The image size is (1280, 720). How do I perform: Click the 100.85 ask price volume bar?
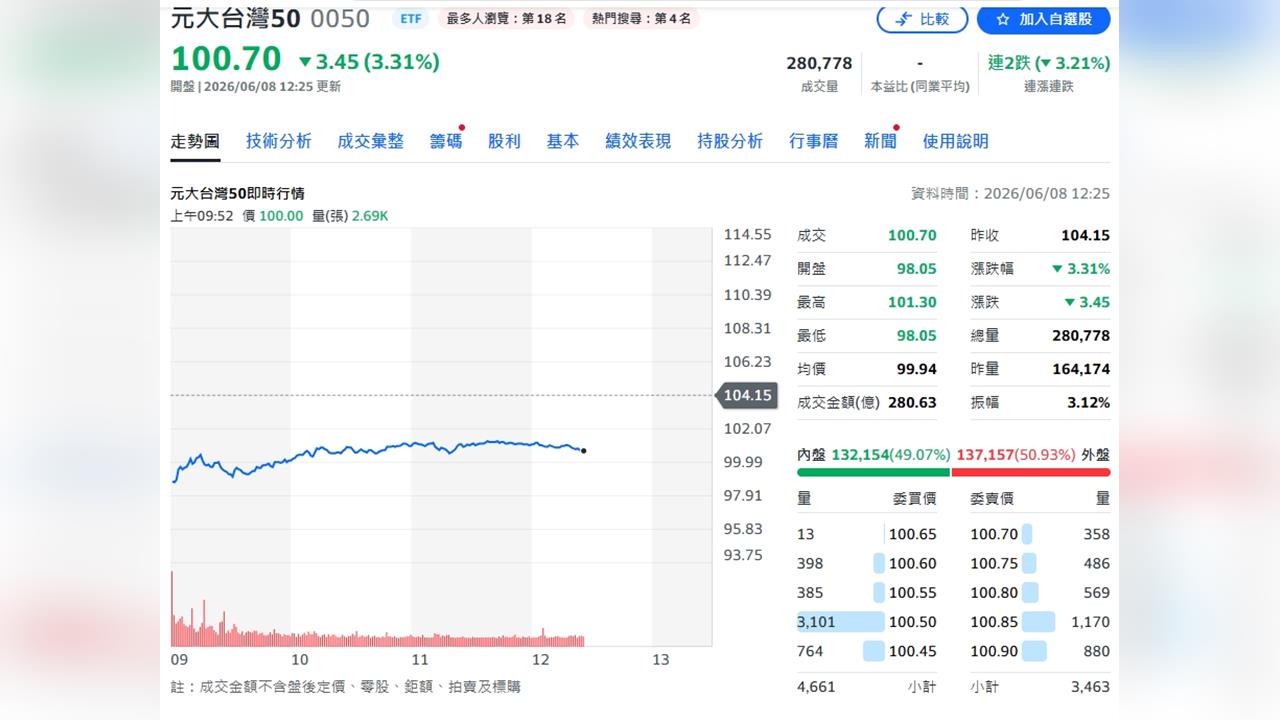click(x=1038, y=622)
